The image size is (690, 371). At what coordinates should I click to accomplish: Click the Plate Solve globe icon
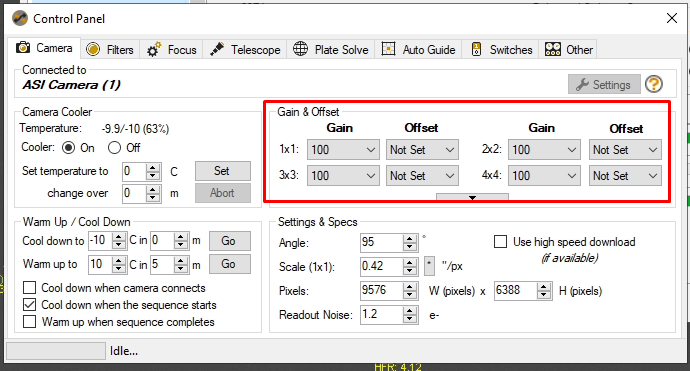click(x=301, y=49)
